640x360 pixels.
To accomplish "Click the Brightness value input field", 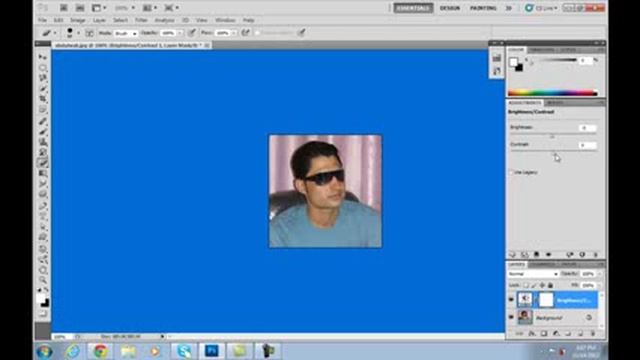I will [587, 128].
